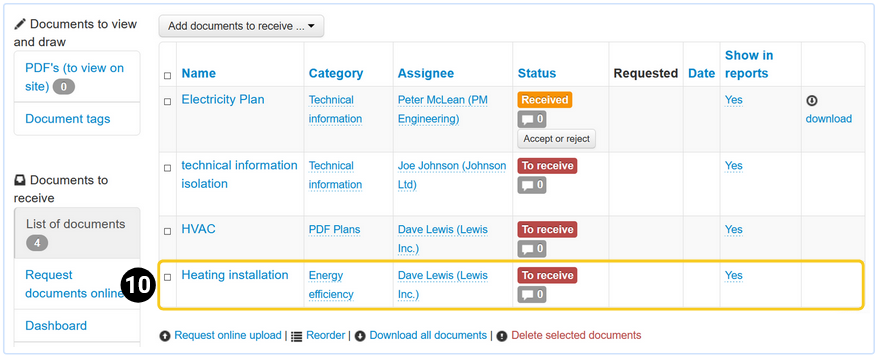Viewport: 879px width, 362px height.
Task: Open Request documents online in sidebar
Action: click(77, 284)
